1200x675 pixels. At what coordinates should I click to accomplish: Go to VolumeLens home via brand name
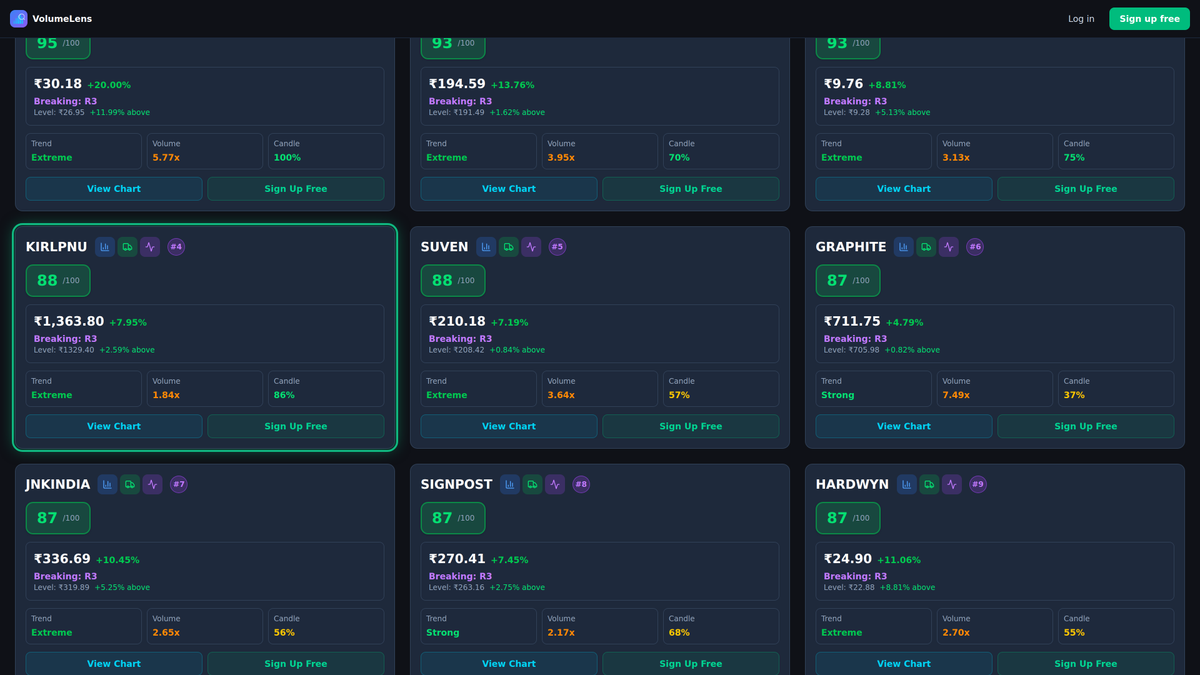62,19
